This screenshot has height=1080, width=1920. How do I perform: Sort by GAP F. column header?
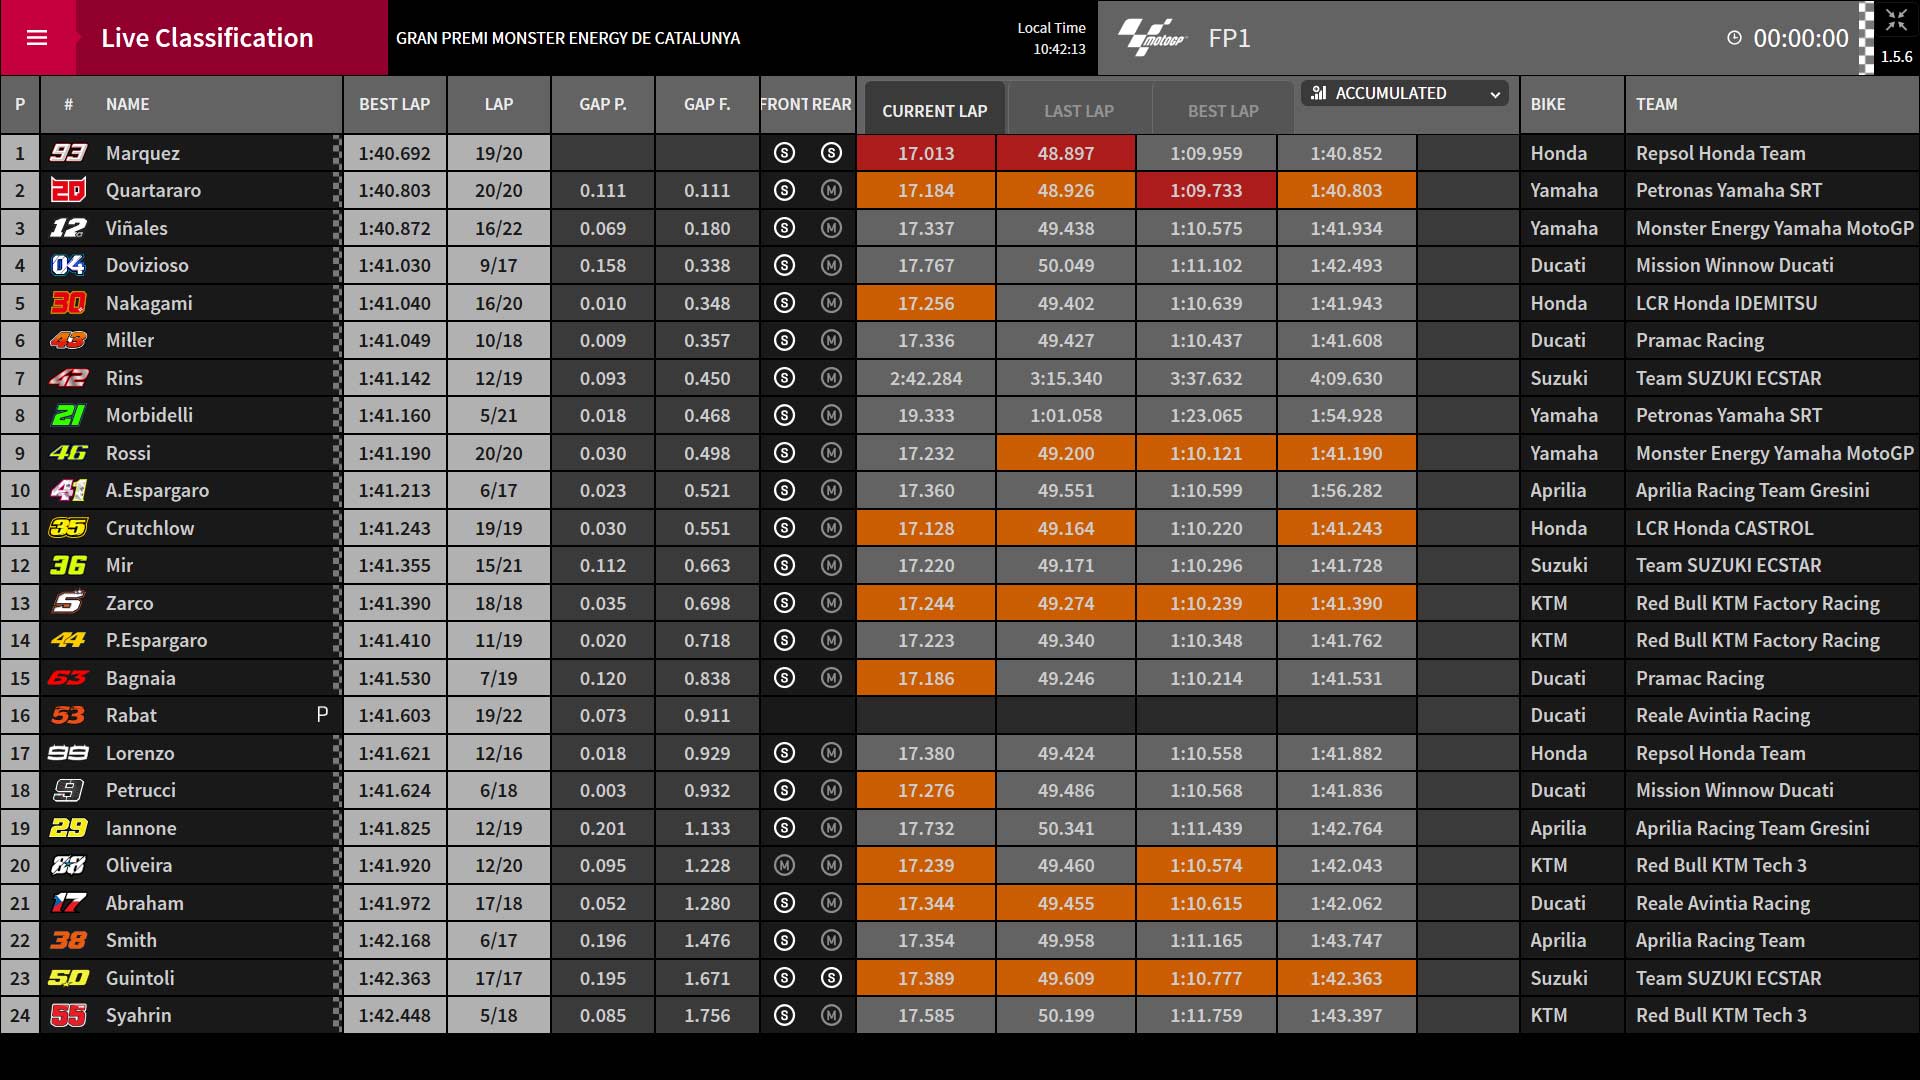(707, 104)
